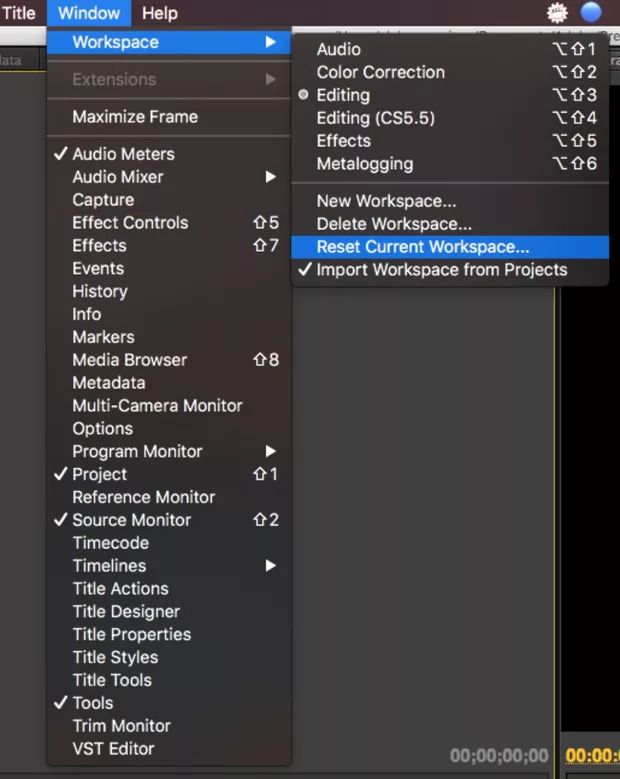This screenshot has height=779, width=620.
Task: Open the Reference Monitor
Action: [x=169, y=497]
